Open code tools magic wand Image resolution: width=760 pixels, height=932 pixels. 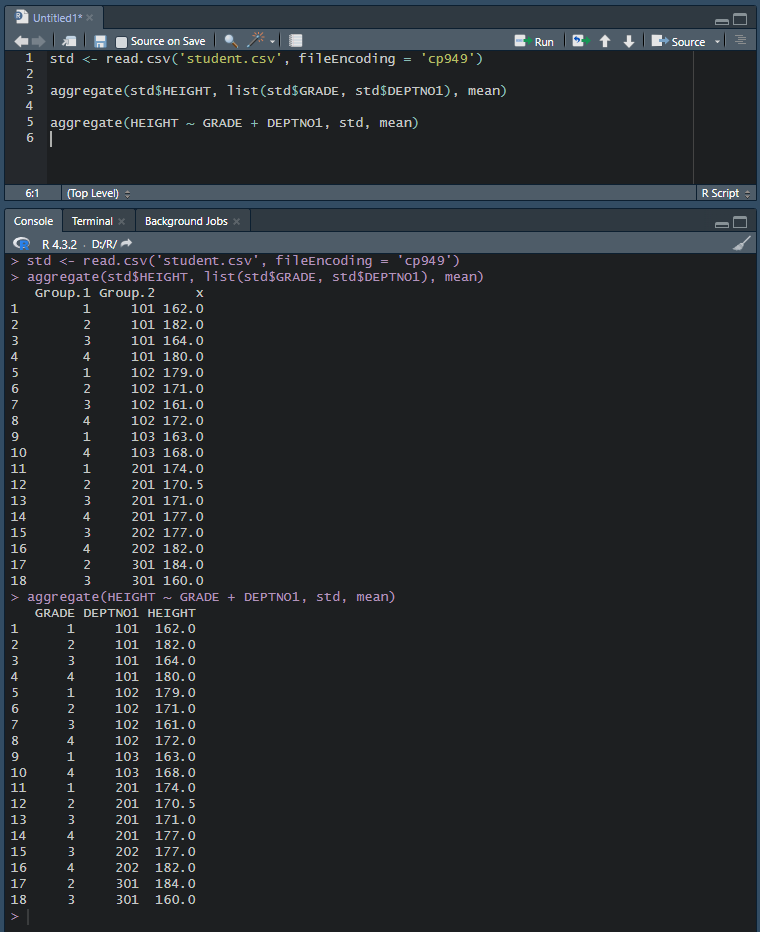click(256, 40)
